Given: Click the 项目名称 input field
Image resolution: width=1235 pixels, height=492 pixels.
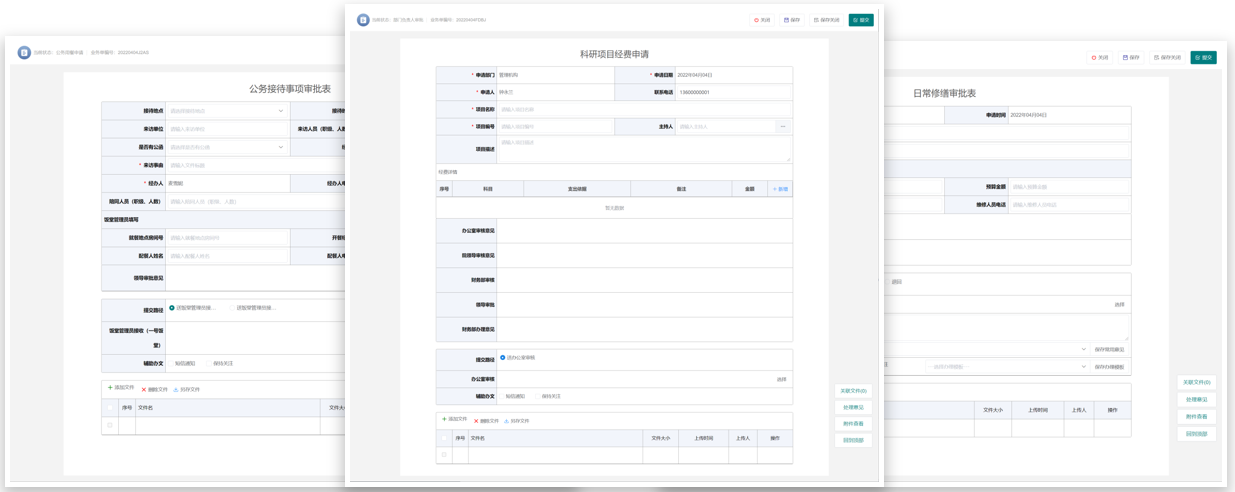Looking at the screenshot, I should click(x=644, y=110).
